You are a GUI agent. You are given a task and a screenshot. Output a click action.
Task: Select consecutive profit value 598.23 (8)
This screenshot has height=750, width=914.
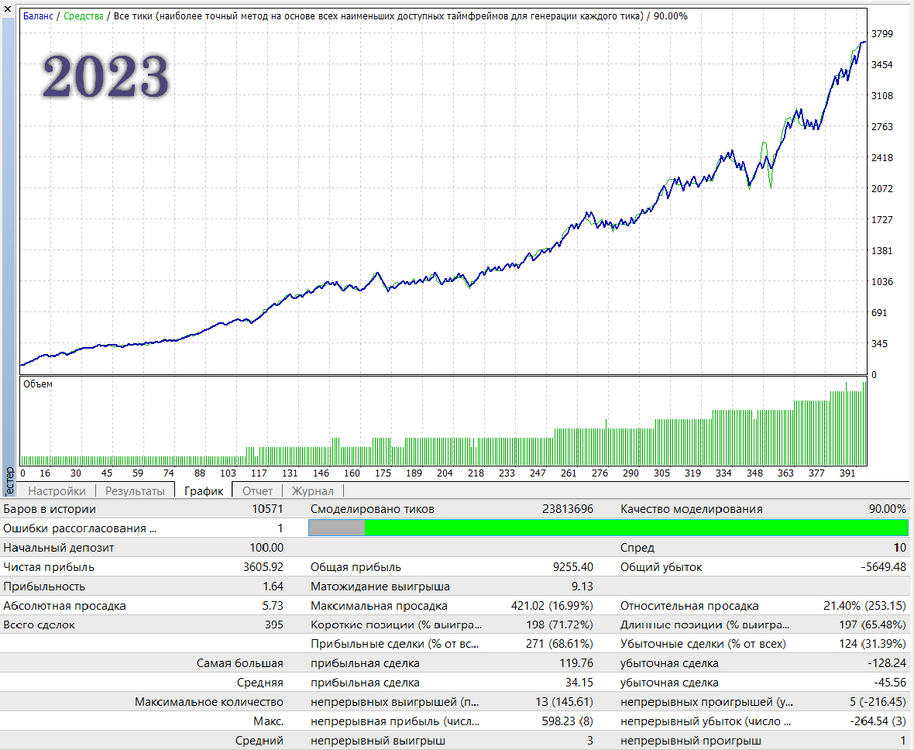click(x=567, y=721)
